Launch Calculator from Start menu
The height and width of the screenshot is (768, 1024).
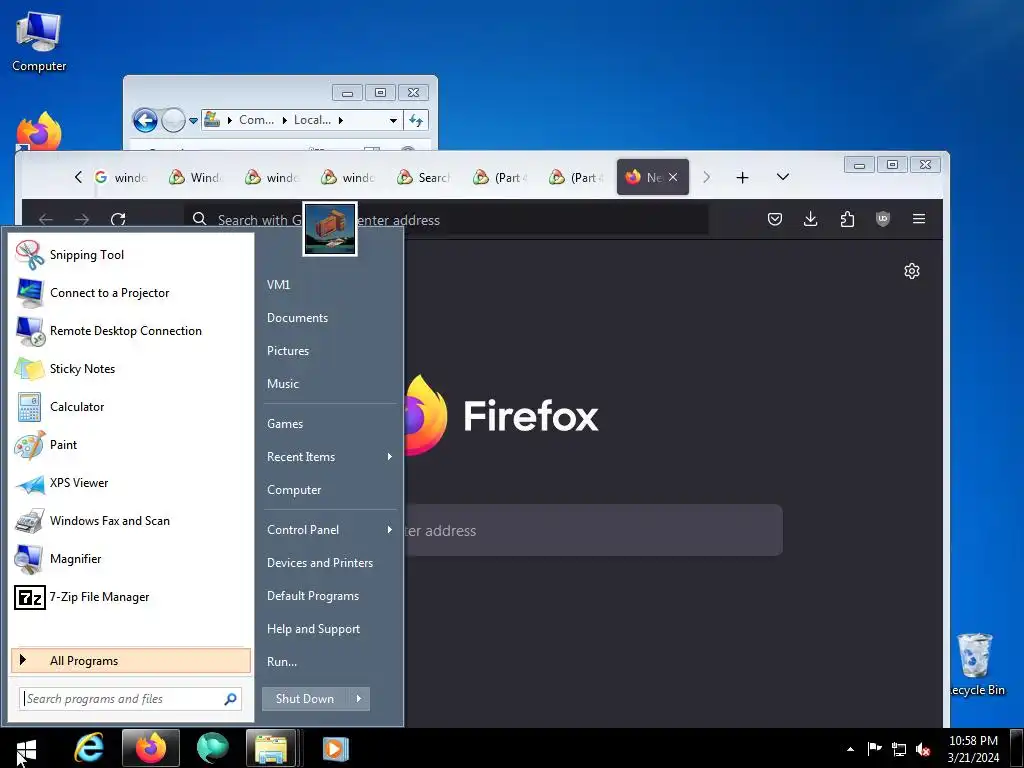(131, 406)
